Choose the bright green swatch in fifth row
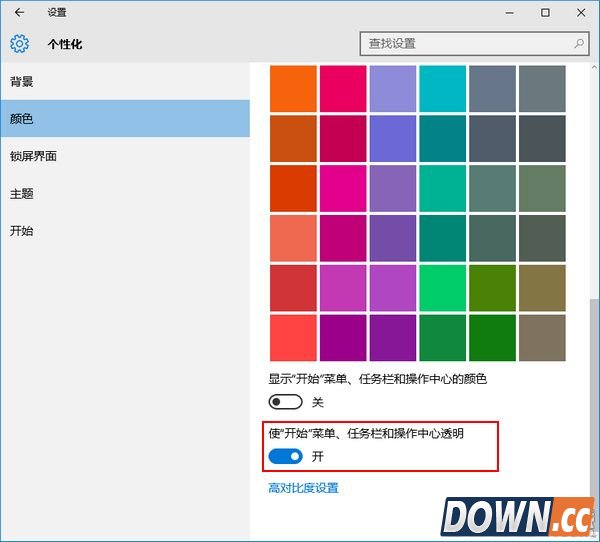 (443, 288)
